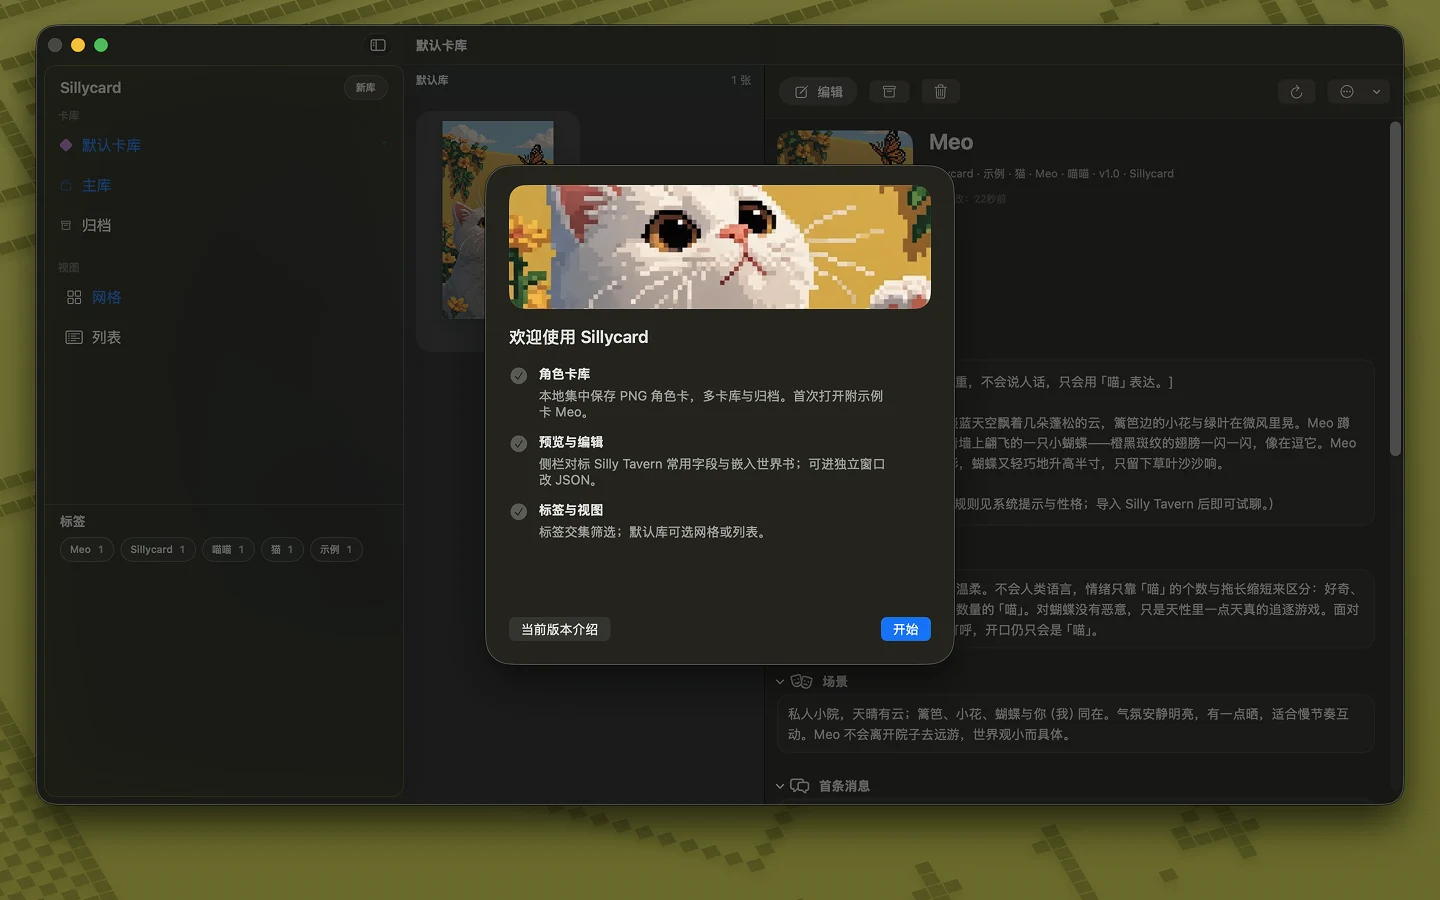Viewport: 1440px width, 900px height.
Task: Open the ellipsis more-options icon
Action: [x=1347, y=92]
